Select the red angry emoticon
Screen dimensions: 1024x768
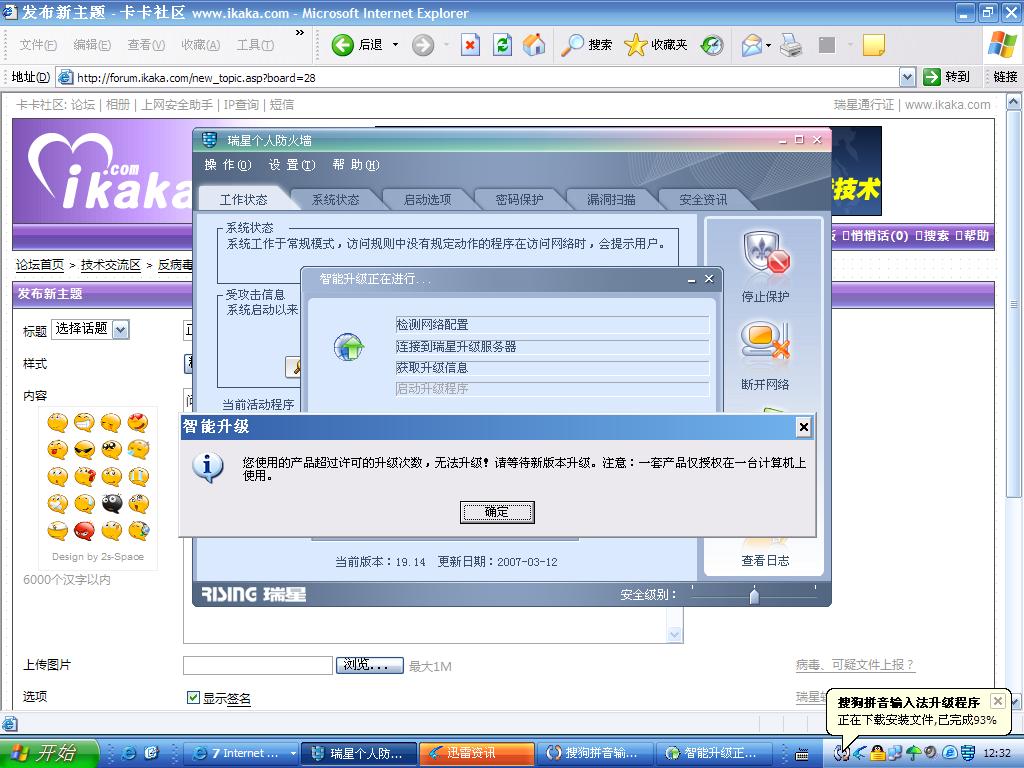[84, 531]
